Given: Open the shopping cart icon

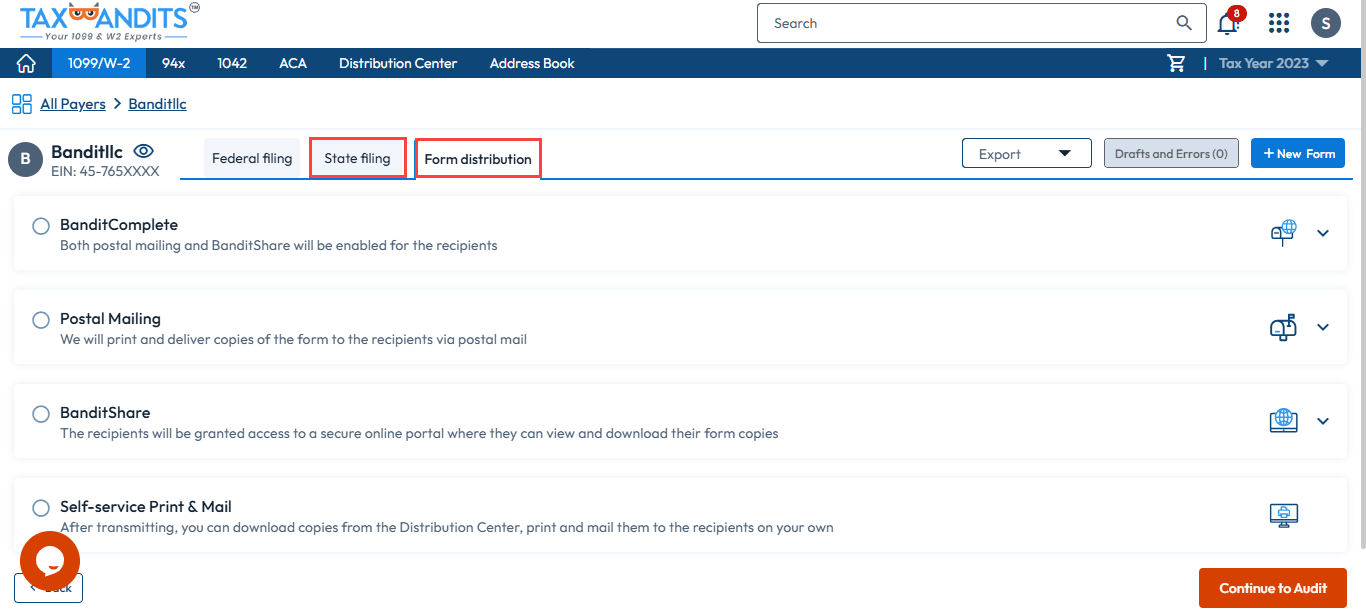Looking at the screenshot, I should click(1177, 63).
